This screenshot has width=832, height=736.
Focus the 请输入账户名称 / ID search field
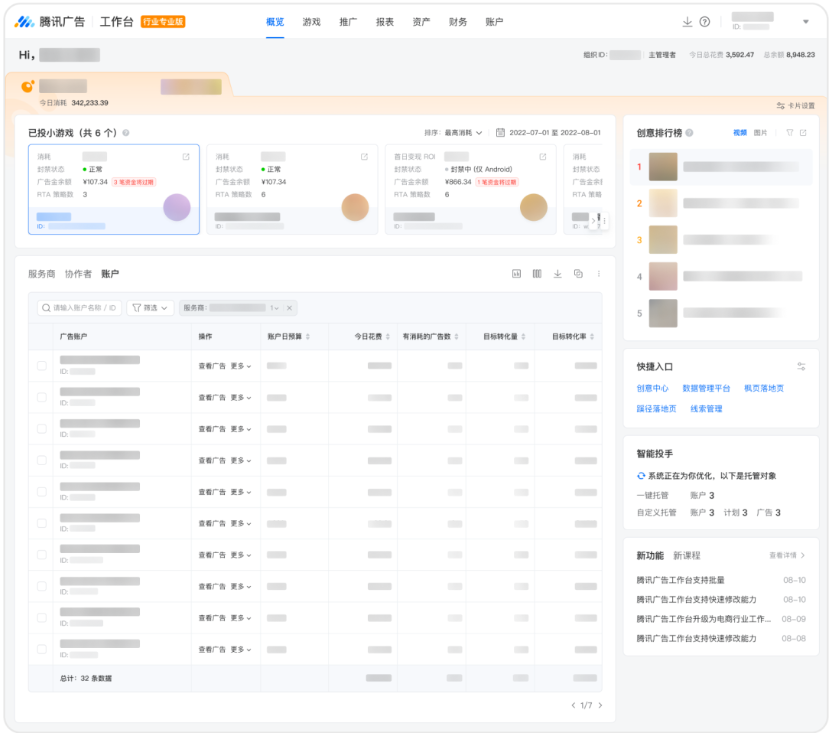80,308
